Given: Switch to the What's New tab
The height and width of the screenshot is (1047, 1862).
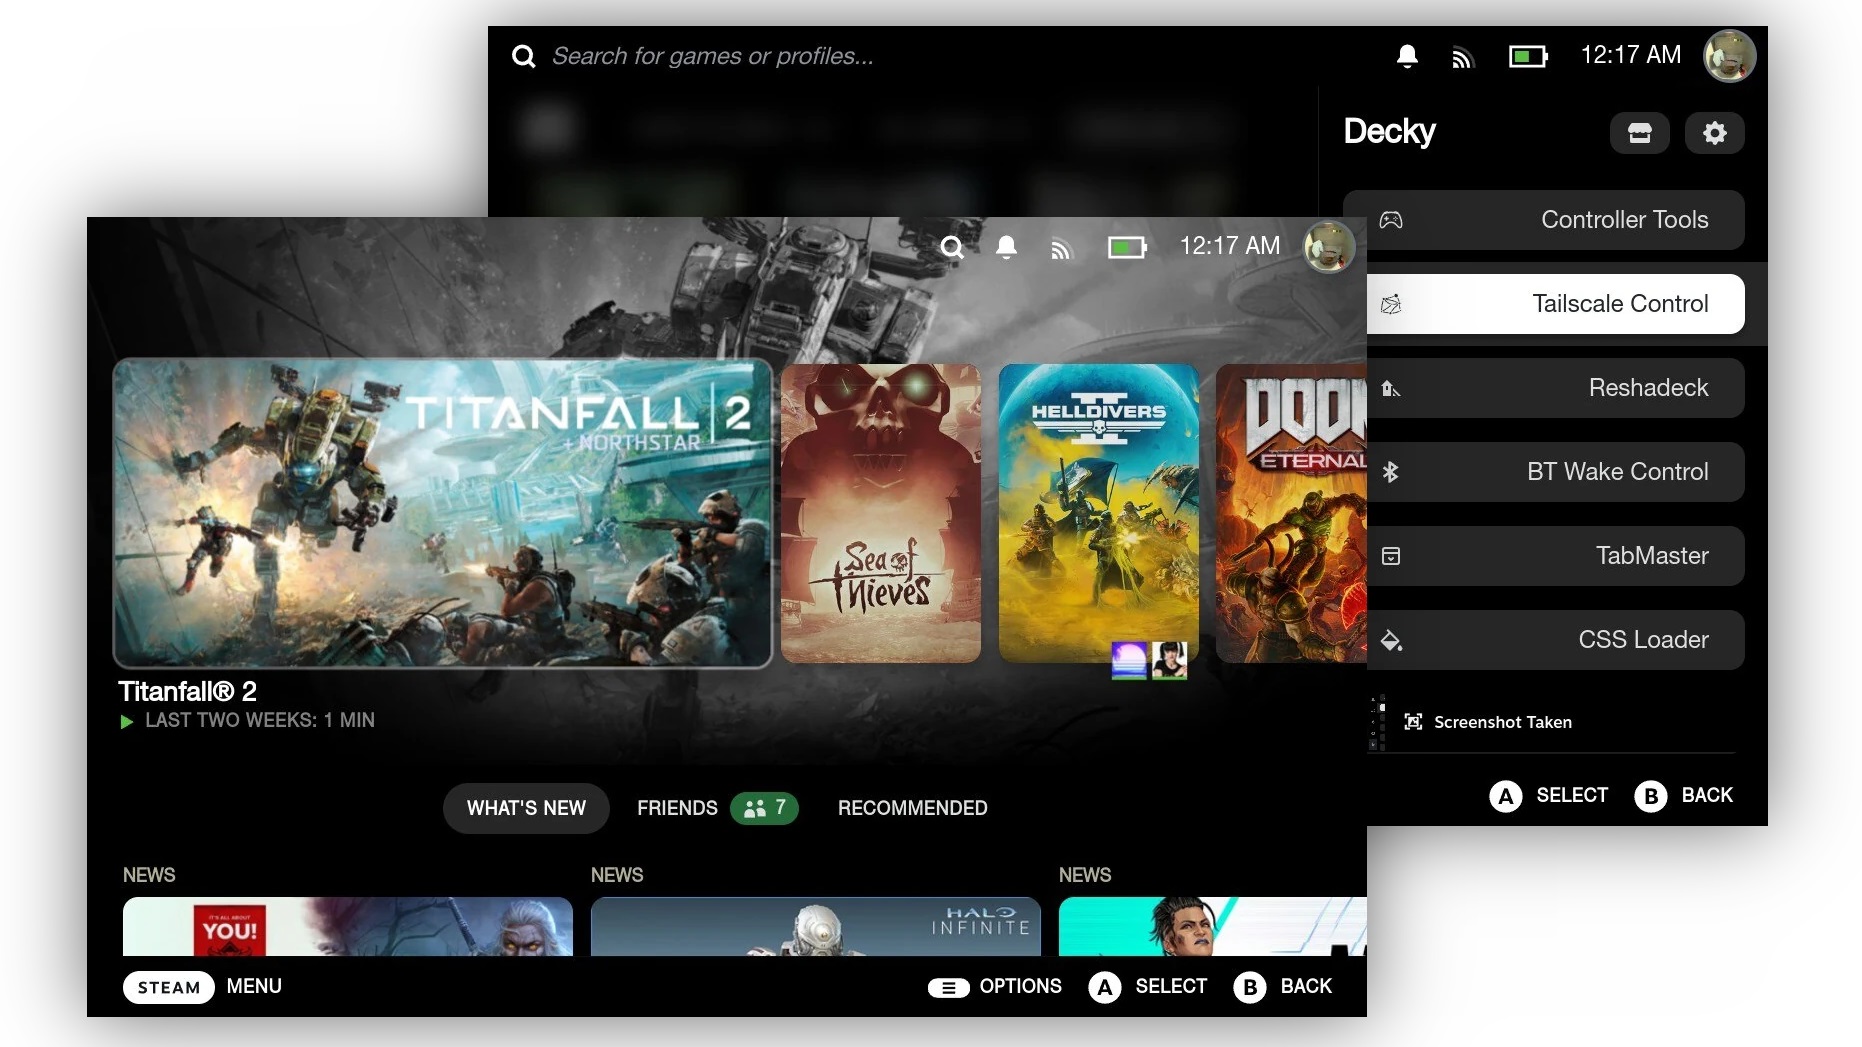Looking at the screenshot, I should pos(526,808).
